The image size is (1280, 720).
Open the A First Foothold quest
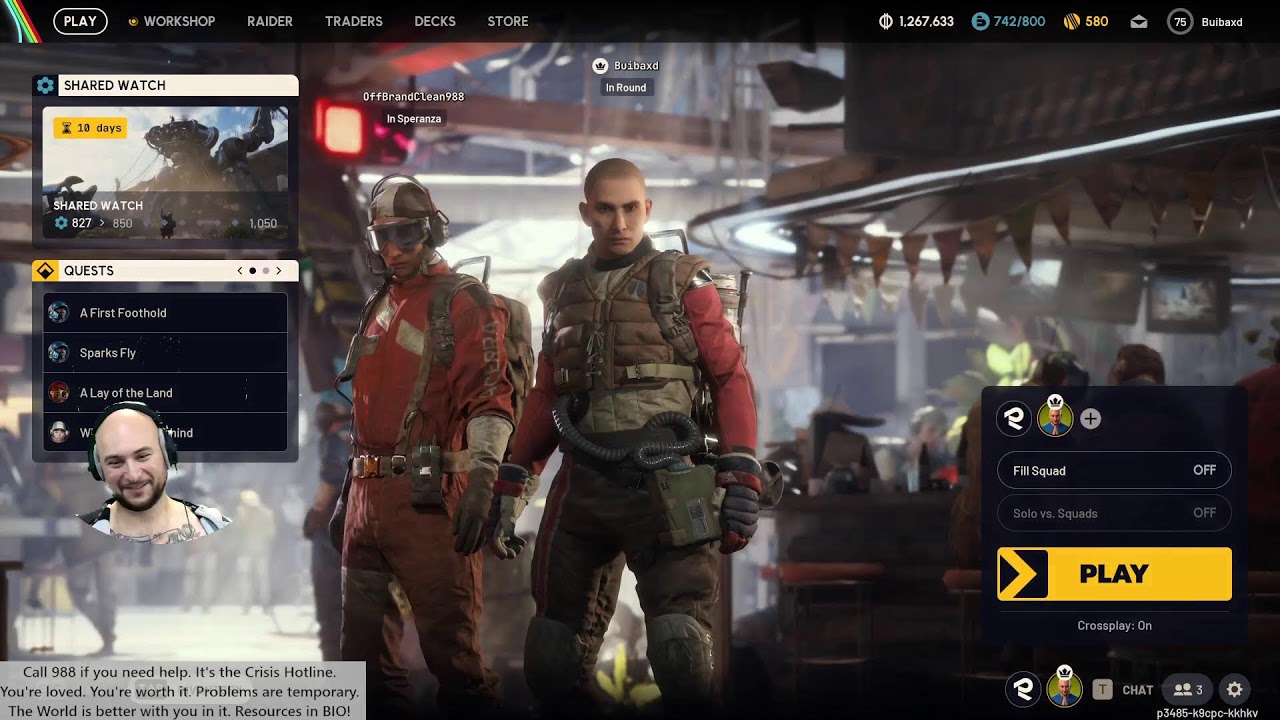pyautogui.click(x=165, y=313)
